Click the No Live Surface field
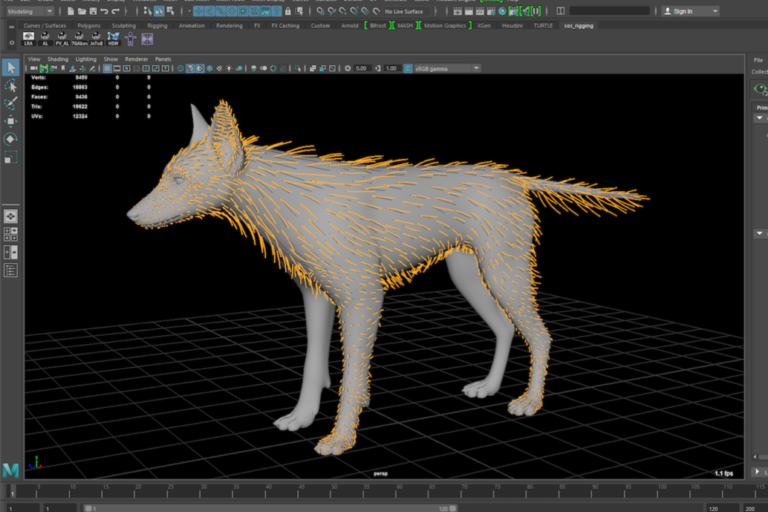 (405, 11)
